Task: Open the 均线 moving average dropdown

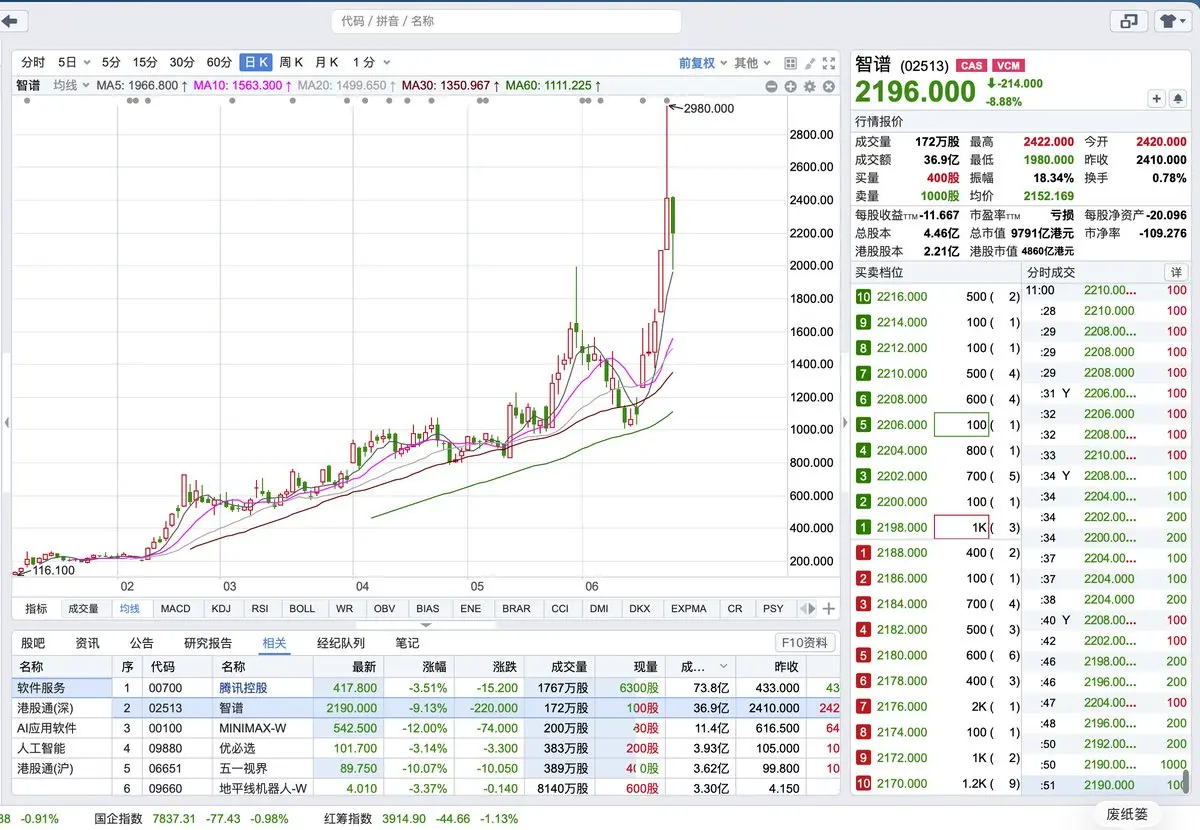Action: click(x=72, y=86)
